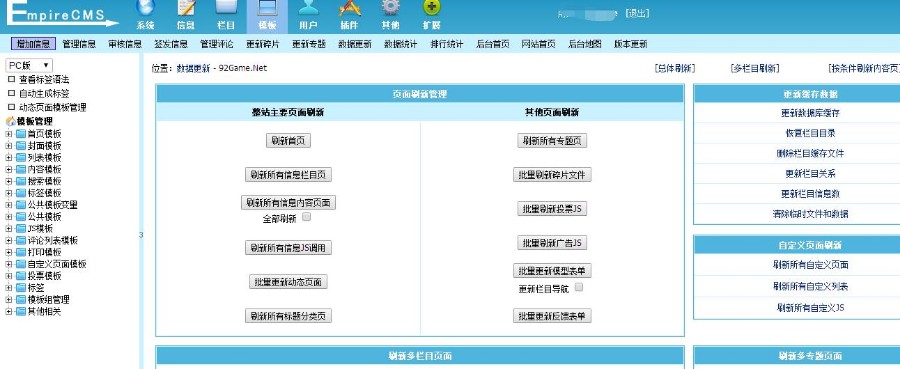Expand the 自定义页面模板 tree node
The image size is (900, 369).
9,264
